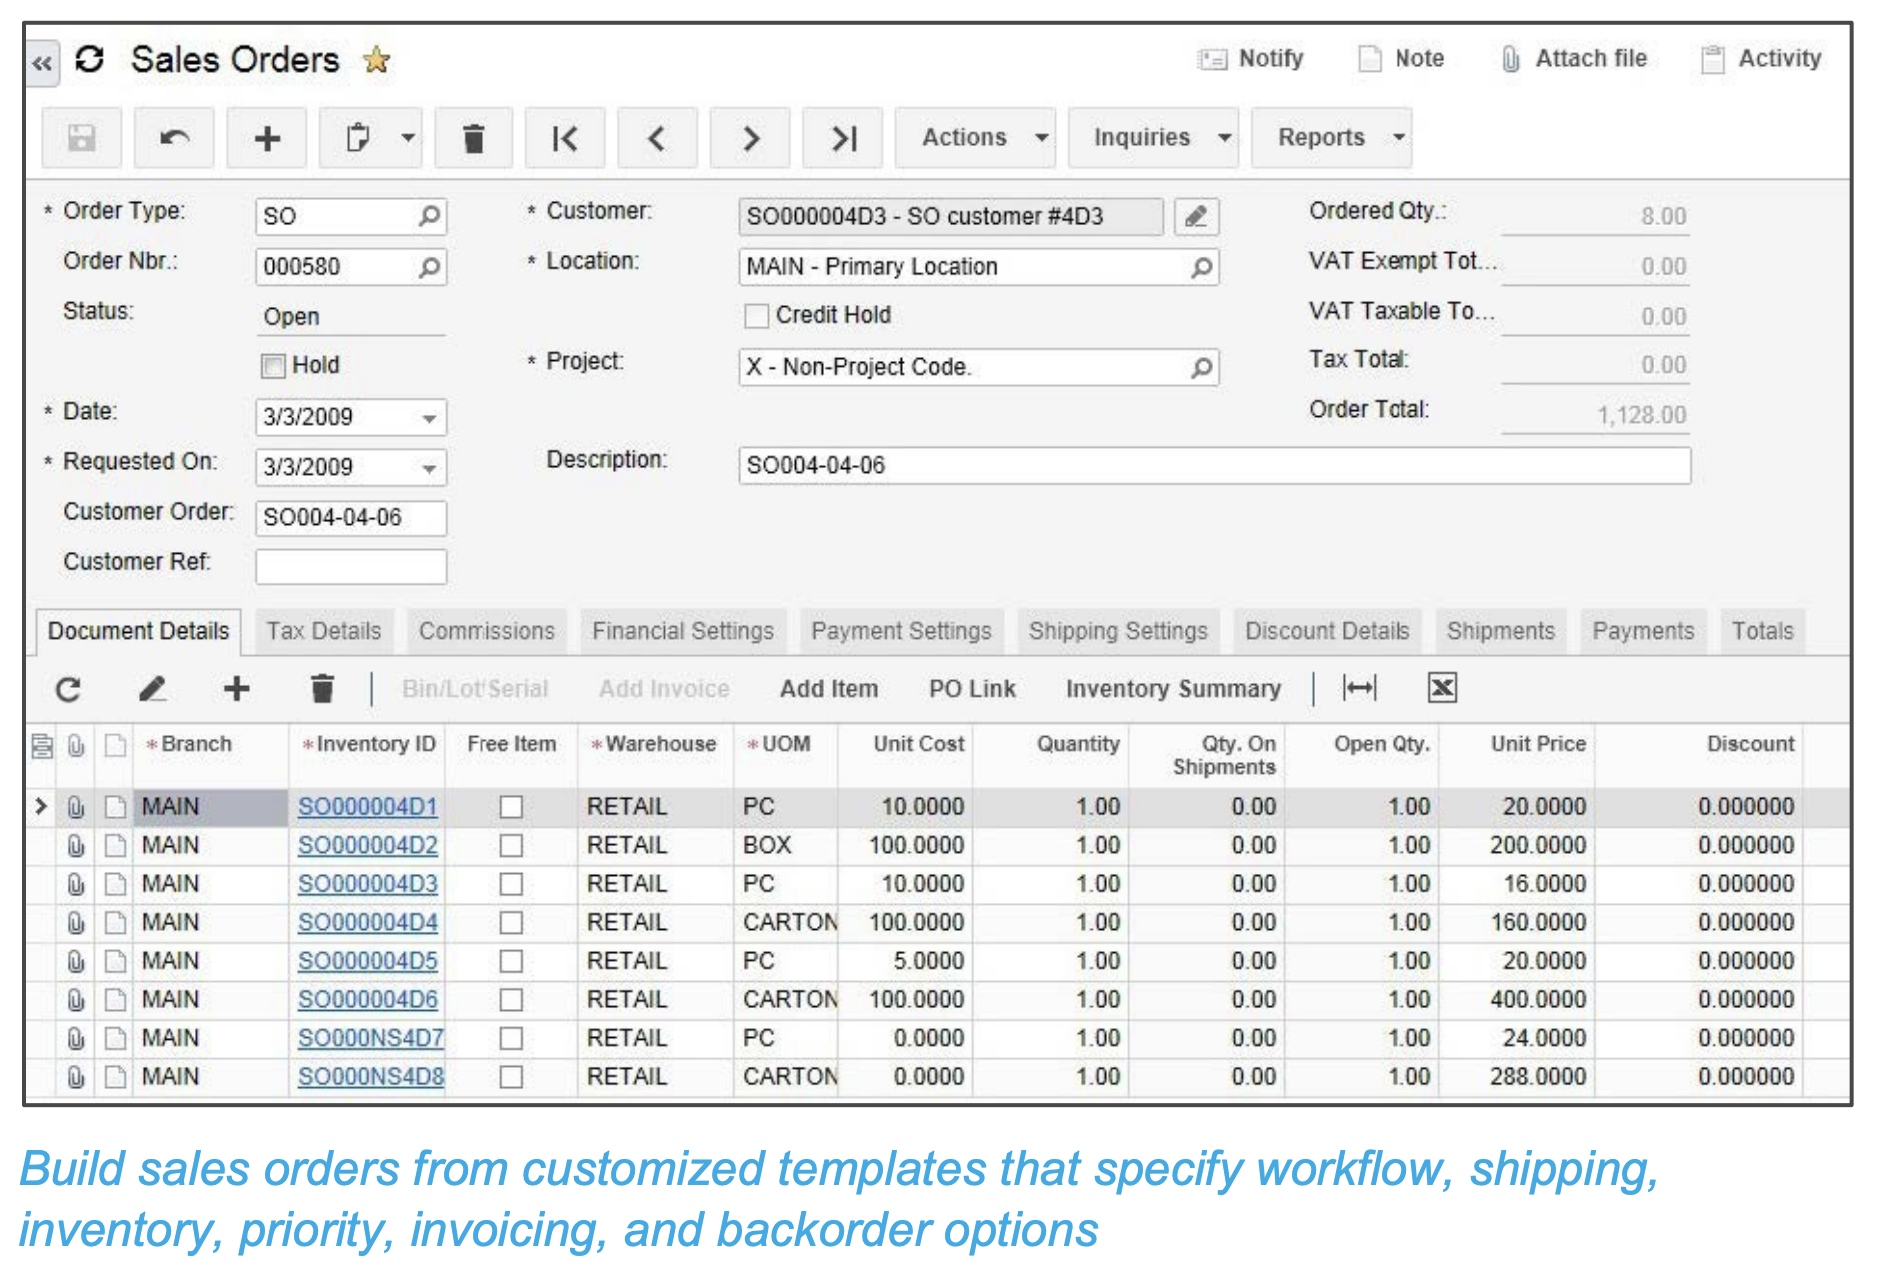Viewport: 1884px width, 1286px height.
Task: Go to last record button
Action: tap(843, 138)
